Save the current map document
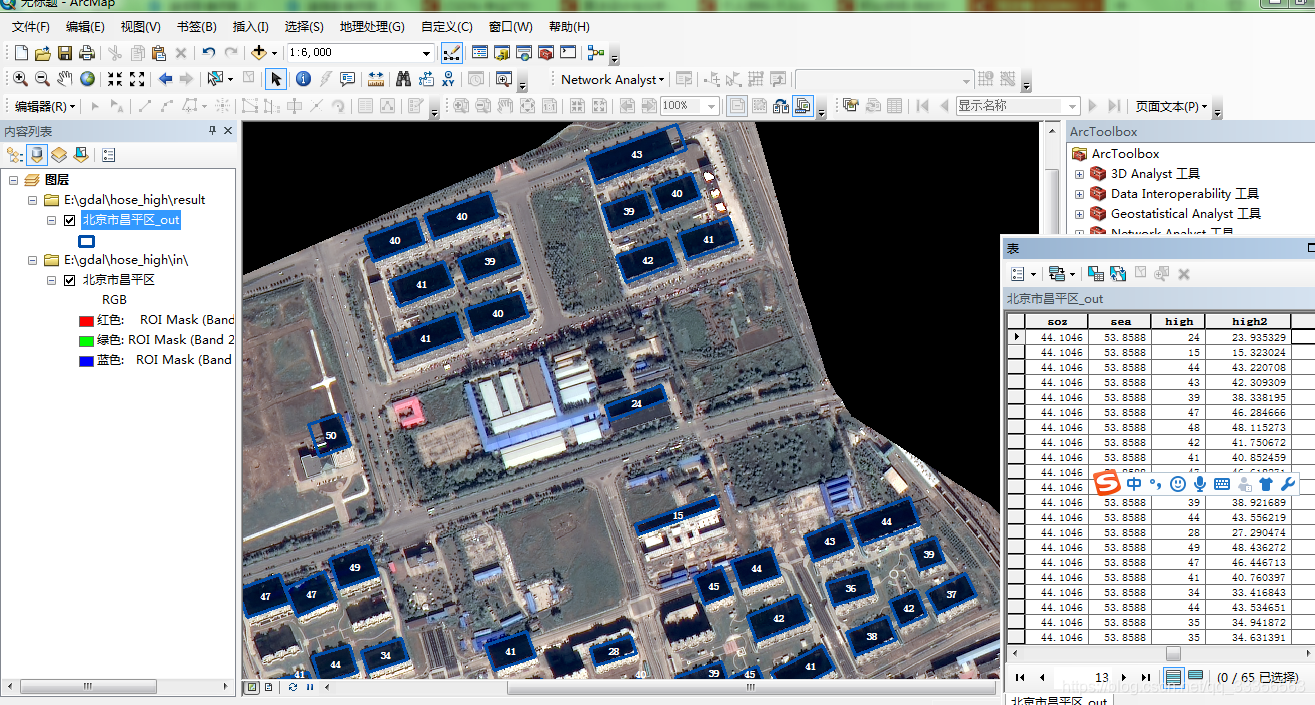 coord(65,53)
